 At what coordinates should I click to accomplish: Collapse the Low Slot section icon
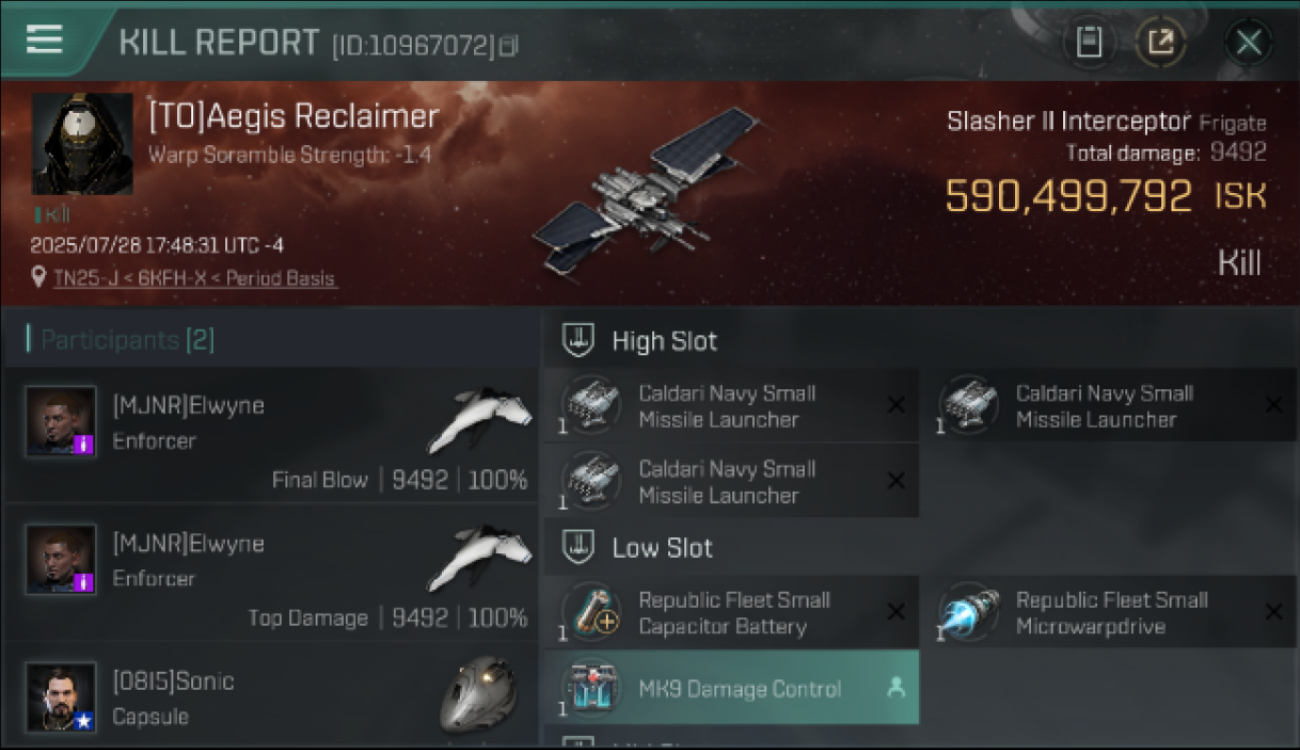pos(577,547)
